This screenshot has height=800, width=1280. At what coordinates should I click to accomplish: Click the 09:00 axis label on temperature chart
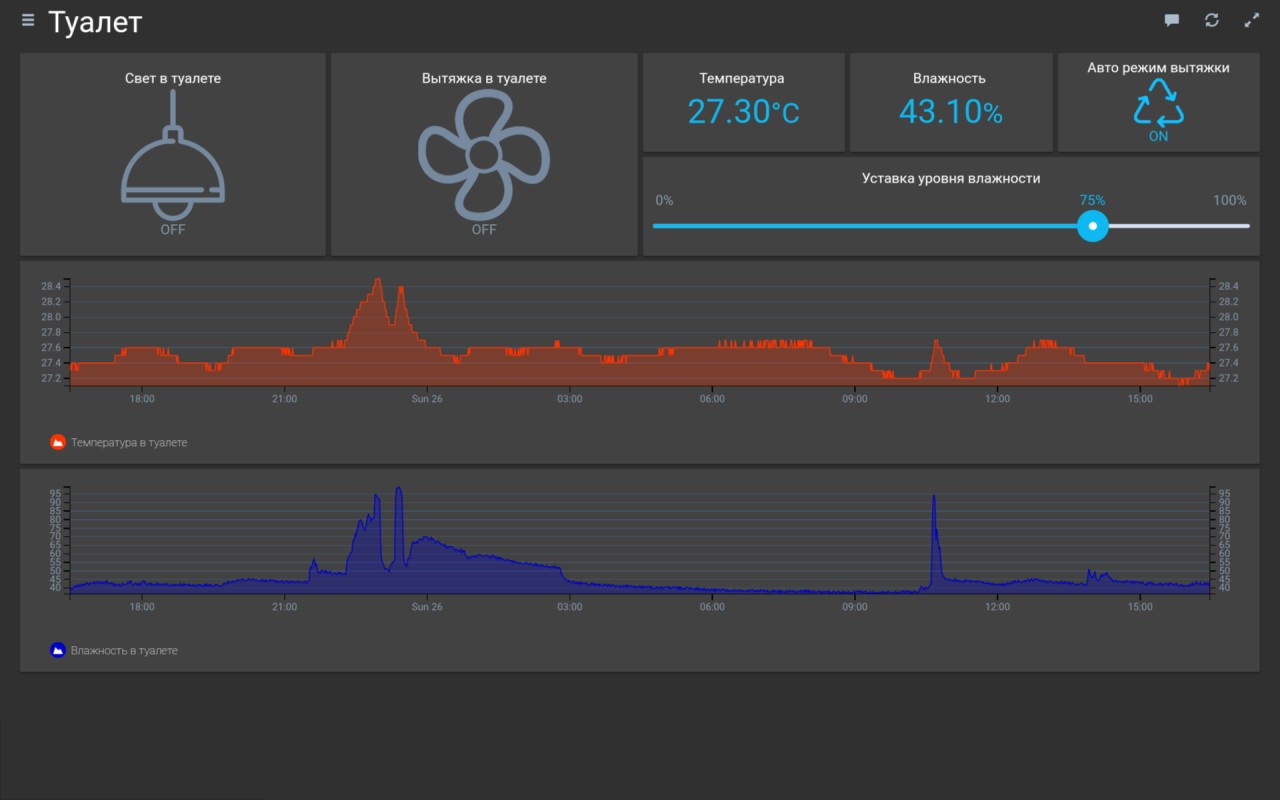[x=855, y=399]
